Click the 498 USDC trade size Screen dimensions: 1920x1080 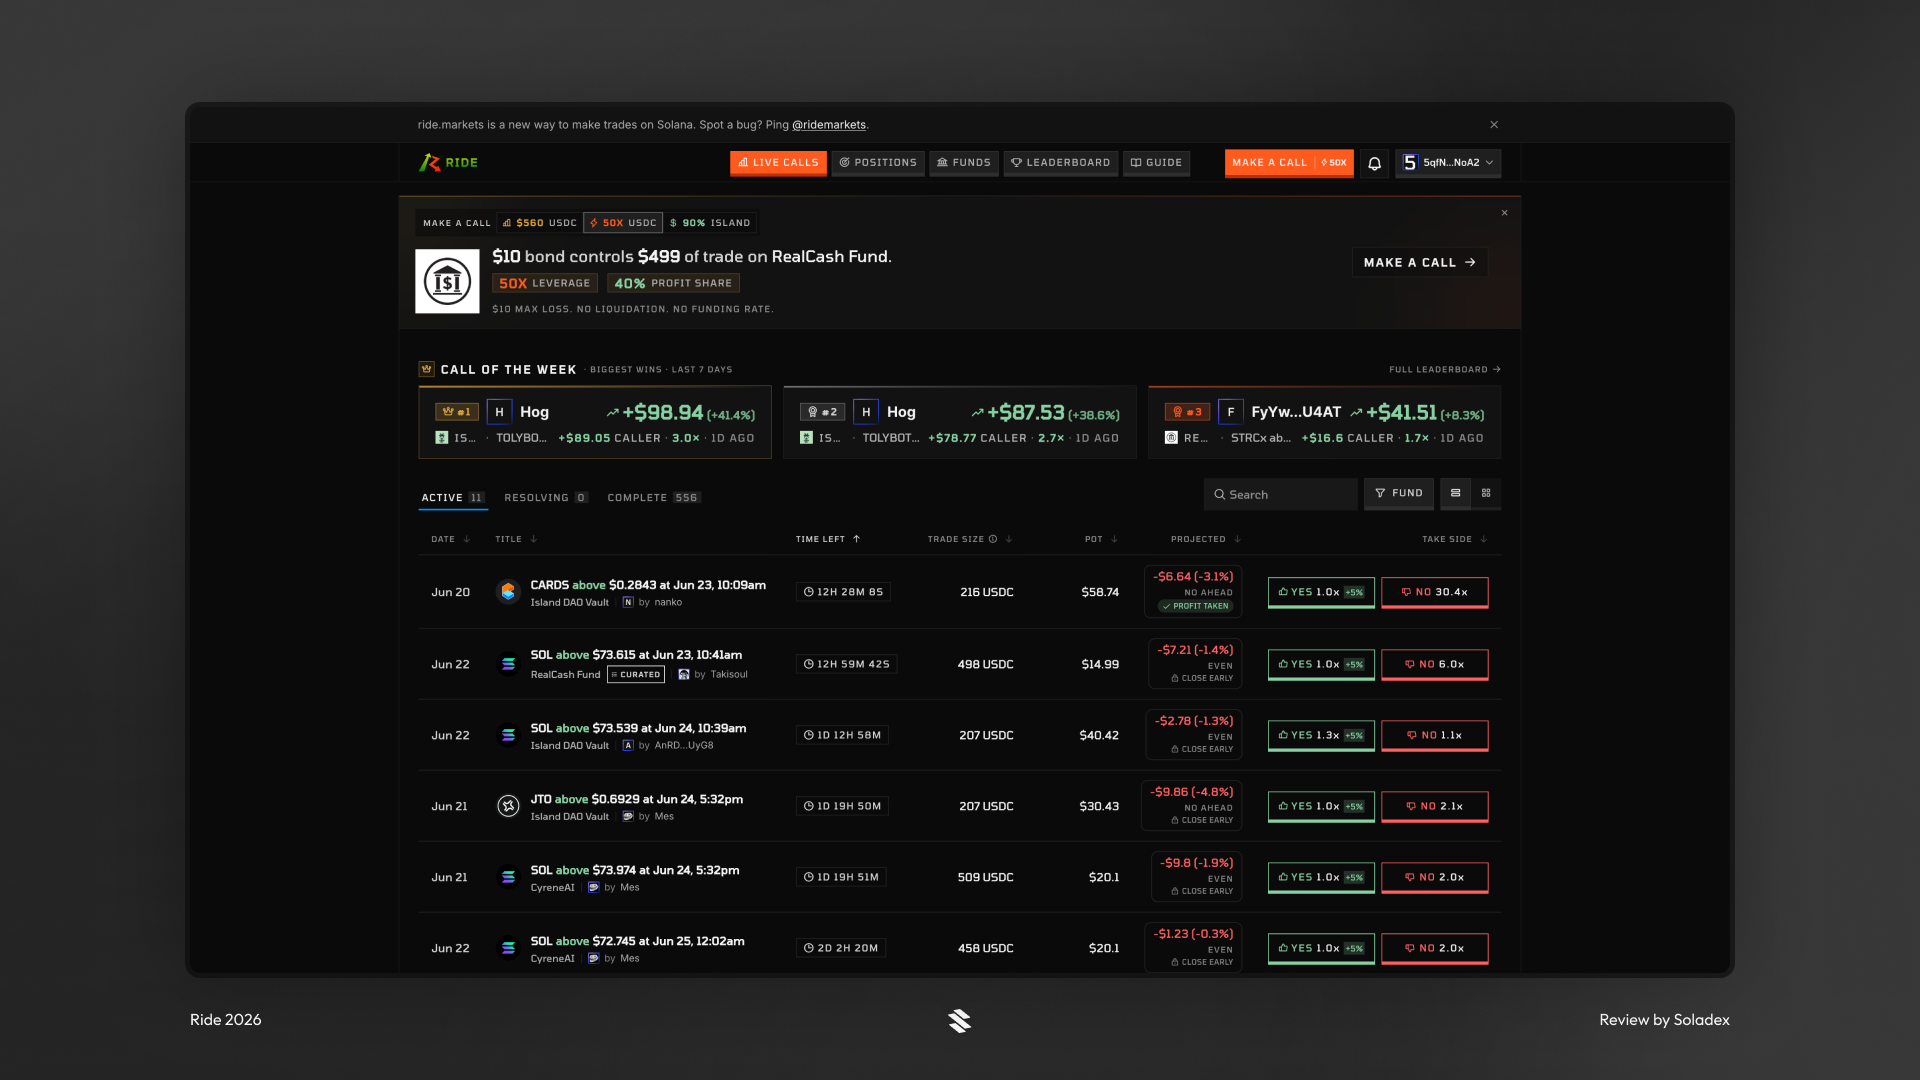coord(985,664)
